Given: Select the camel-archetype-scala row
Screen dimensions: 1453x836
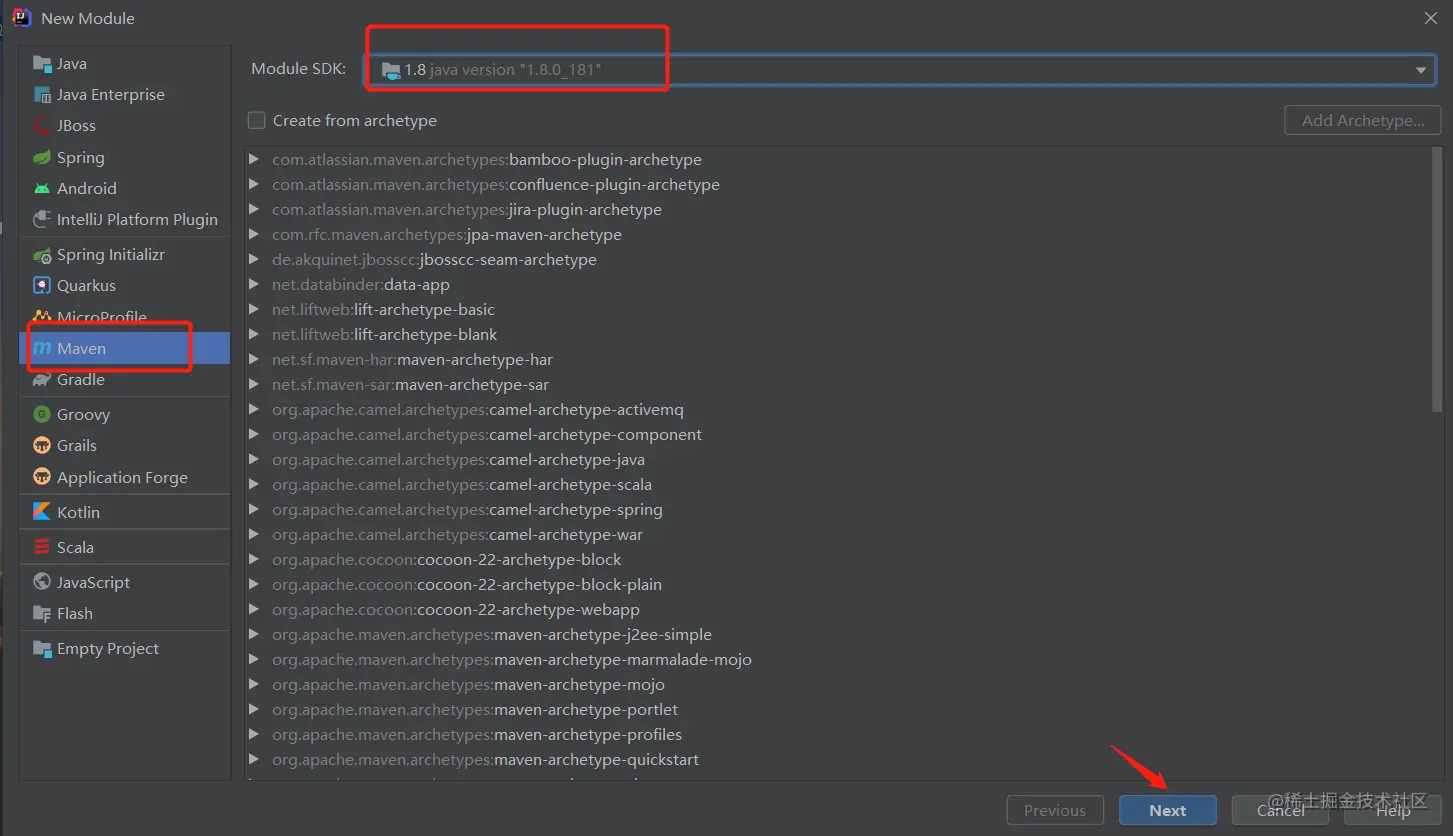Looking at the screenshot, I should (x=838, y=485).
